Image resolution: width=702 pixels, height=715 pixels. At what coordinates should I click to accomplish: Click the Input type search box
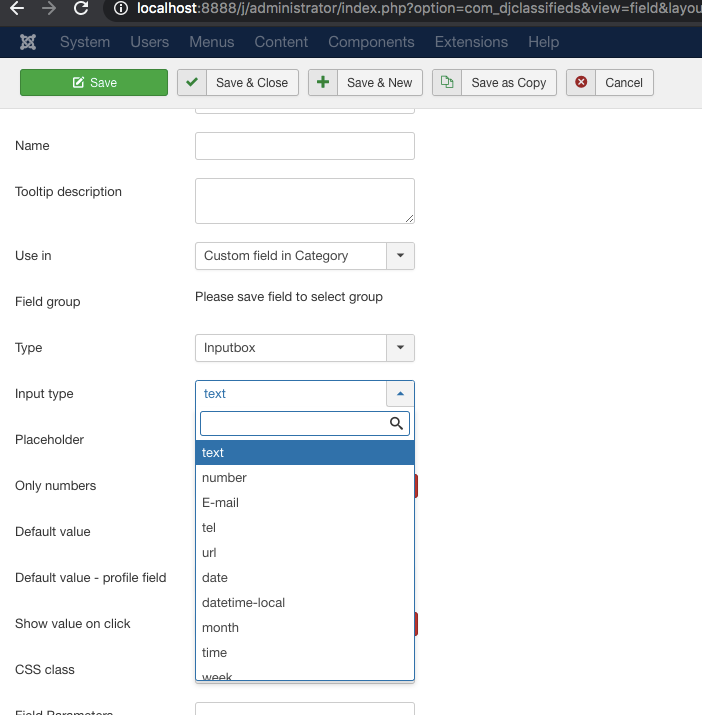(305, 424)
